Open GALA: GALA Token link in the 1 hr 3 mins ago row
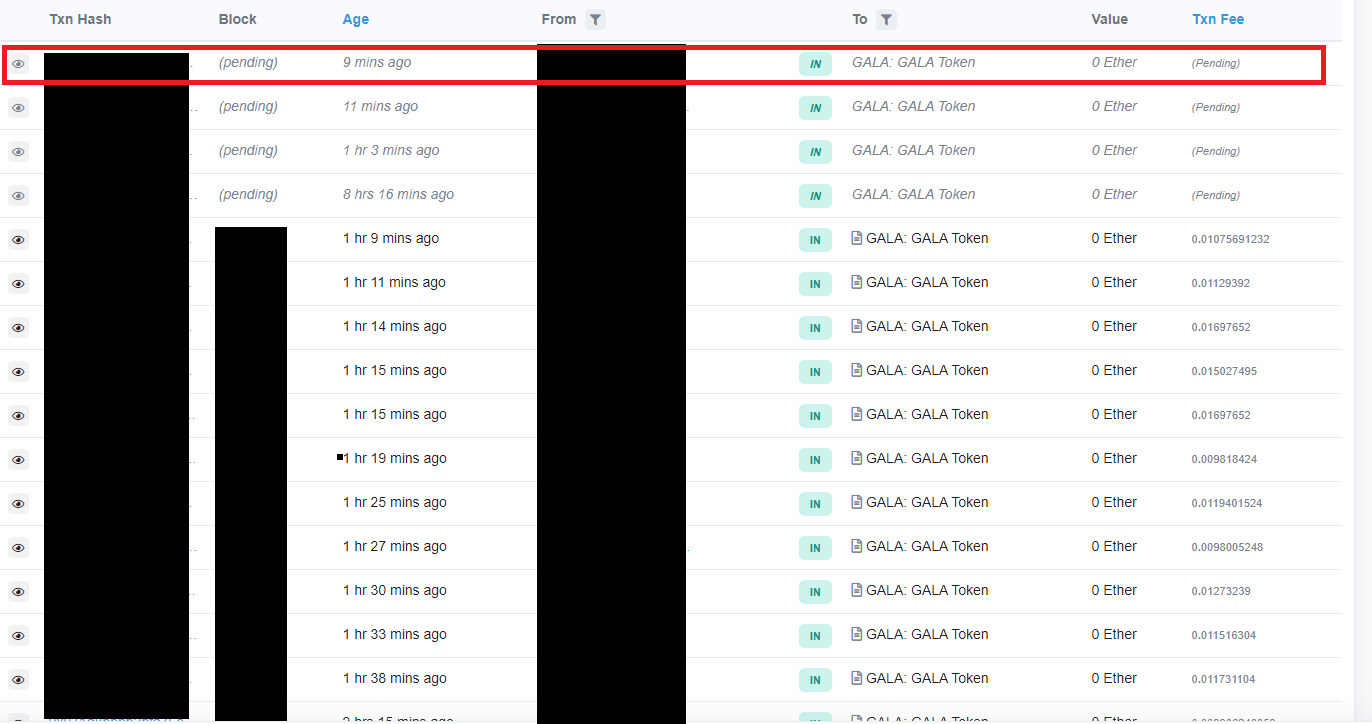This screenshot has width=1372, height=724. (913, 150)
